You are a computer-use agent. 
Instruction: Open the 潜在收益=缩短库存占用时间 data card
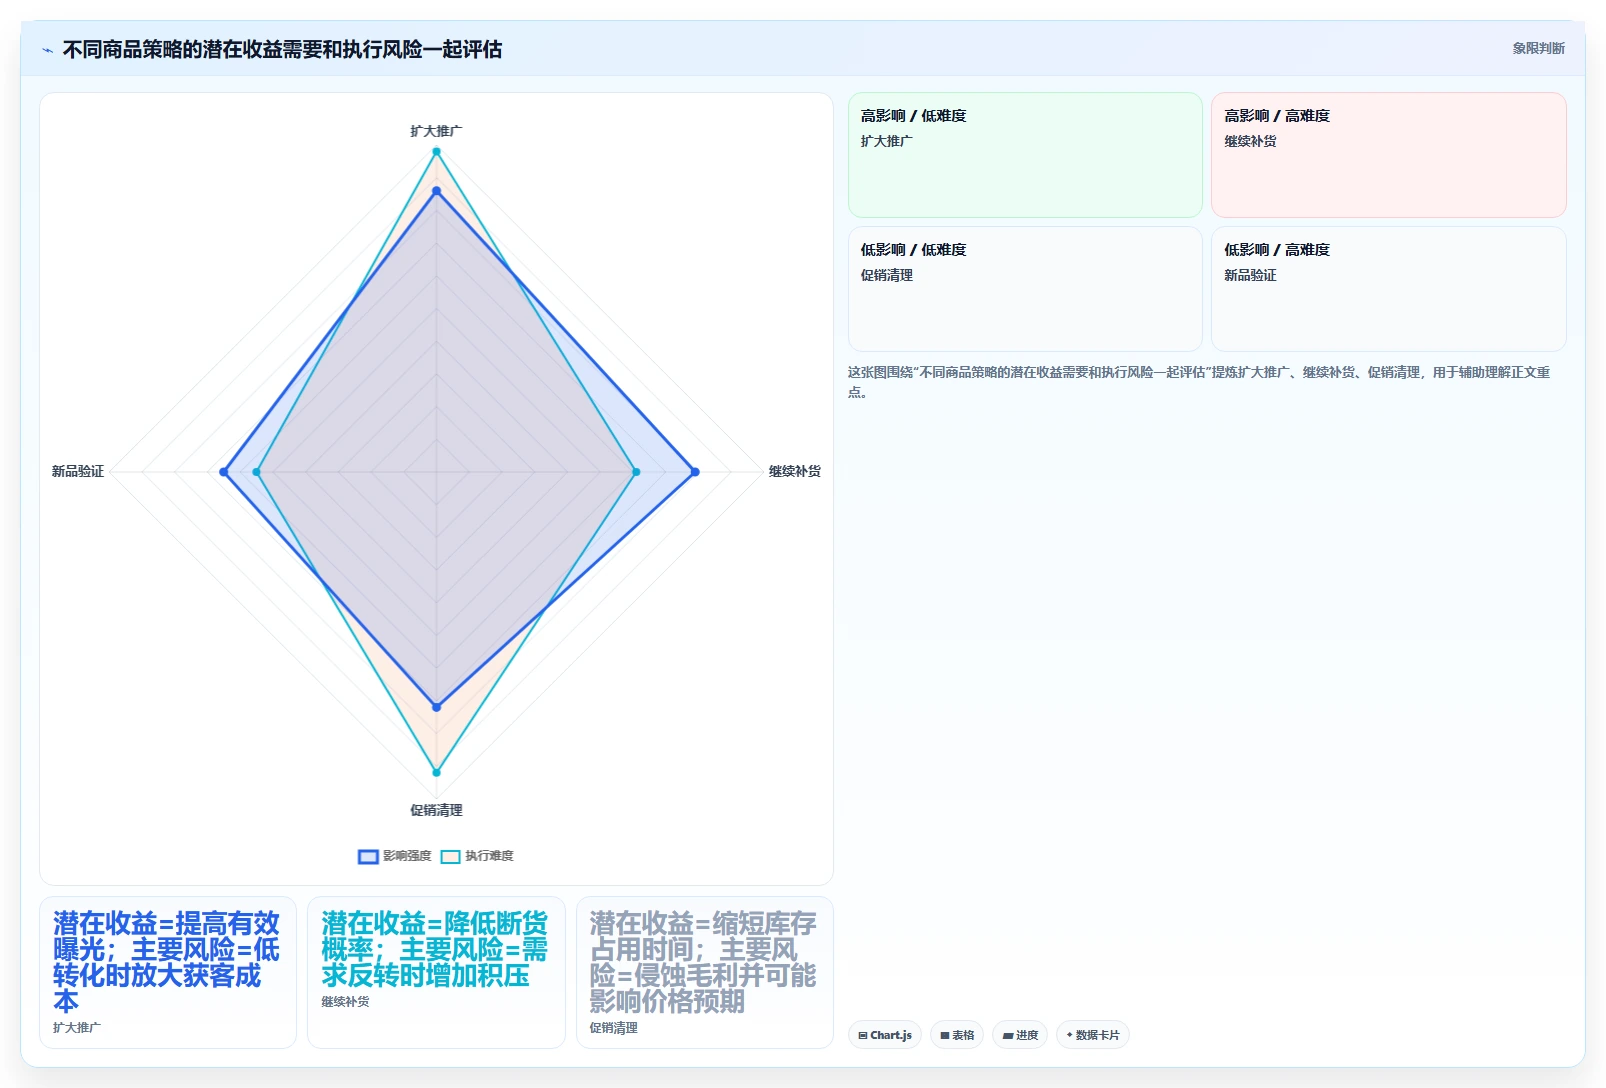coord(705,972)
